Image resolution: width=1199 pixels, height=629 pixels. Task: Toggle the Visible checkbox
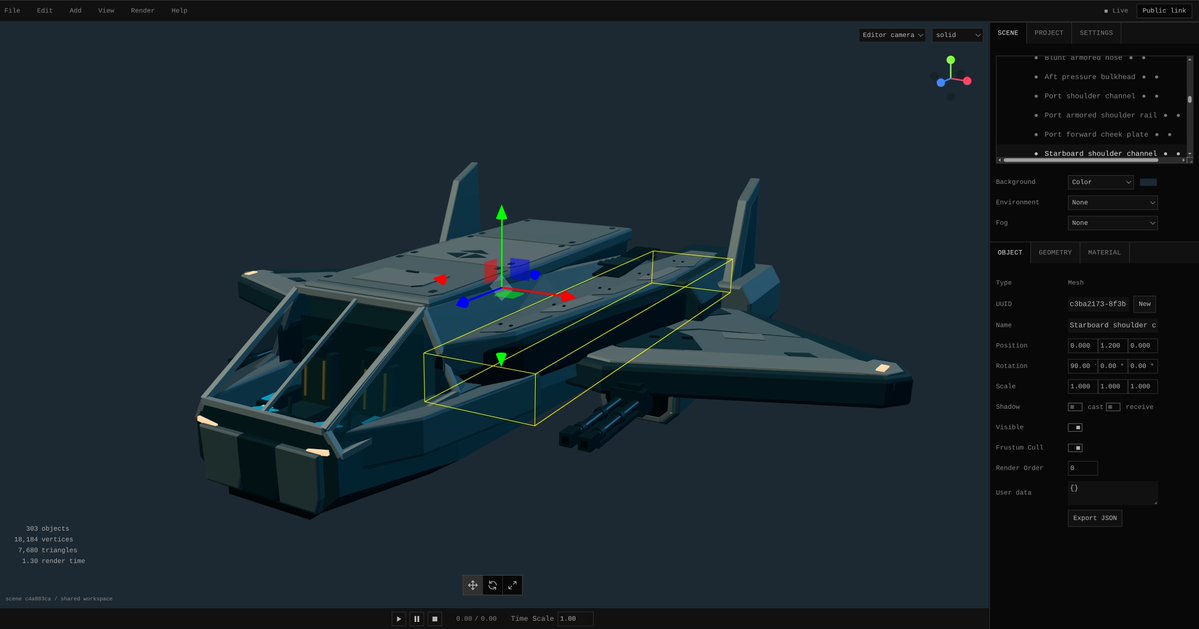pos(1075,427)
